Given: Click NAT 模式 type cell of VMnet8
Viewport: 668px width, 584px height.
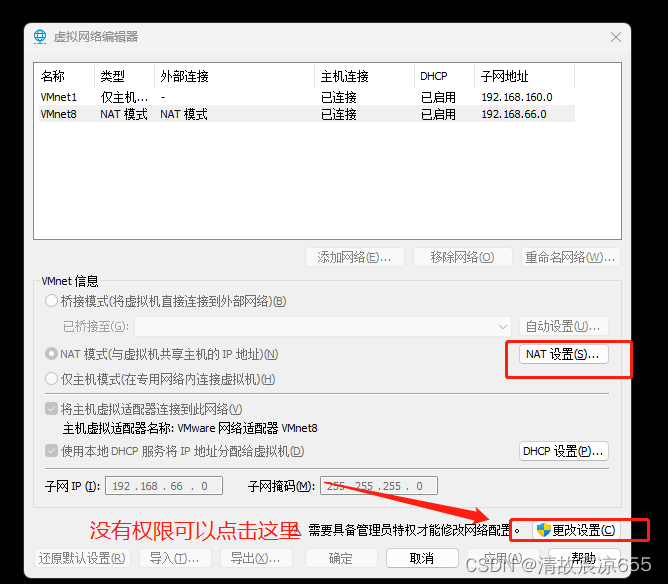Looking at the screenshot, I should 124,114.
